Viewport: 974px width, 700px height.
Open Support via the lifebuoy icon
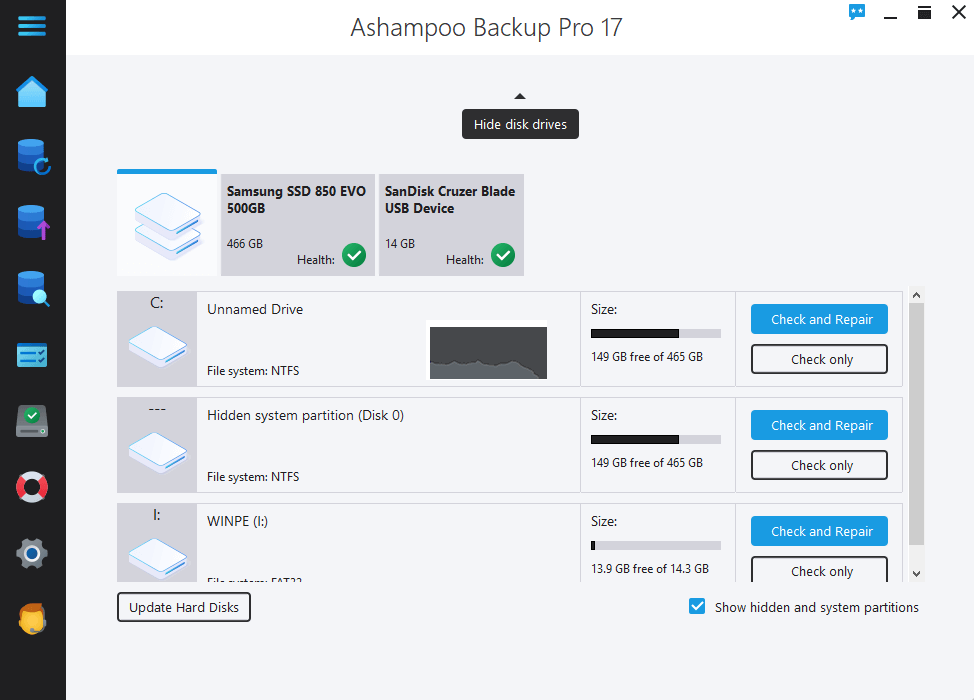coord(32,487)
